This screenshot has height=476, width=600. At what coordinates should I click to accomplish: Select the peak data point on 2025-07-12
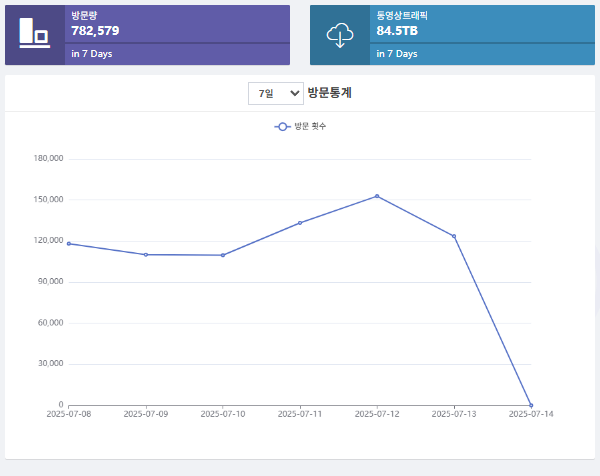[377, 196]
